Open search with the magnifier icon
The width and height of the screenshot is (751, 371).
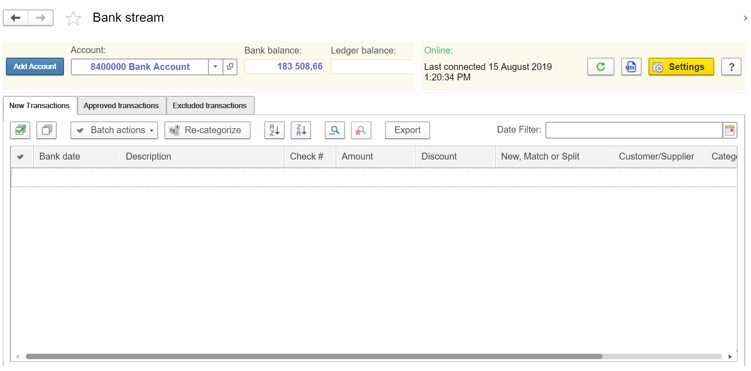click(335, 130)
